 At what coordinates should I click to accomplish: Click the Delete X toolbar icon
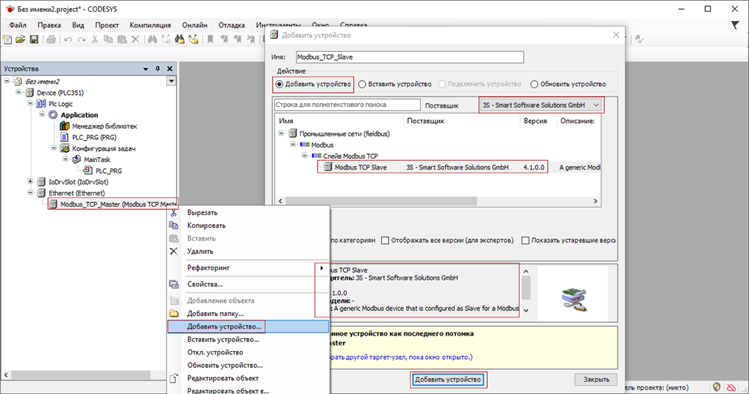(135, 40)
